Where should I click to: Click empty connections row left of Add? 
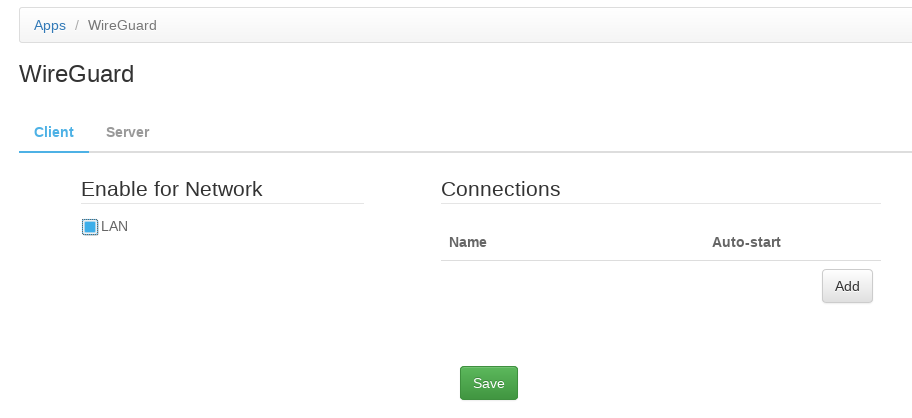[x=620, y=286]
